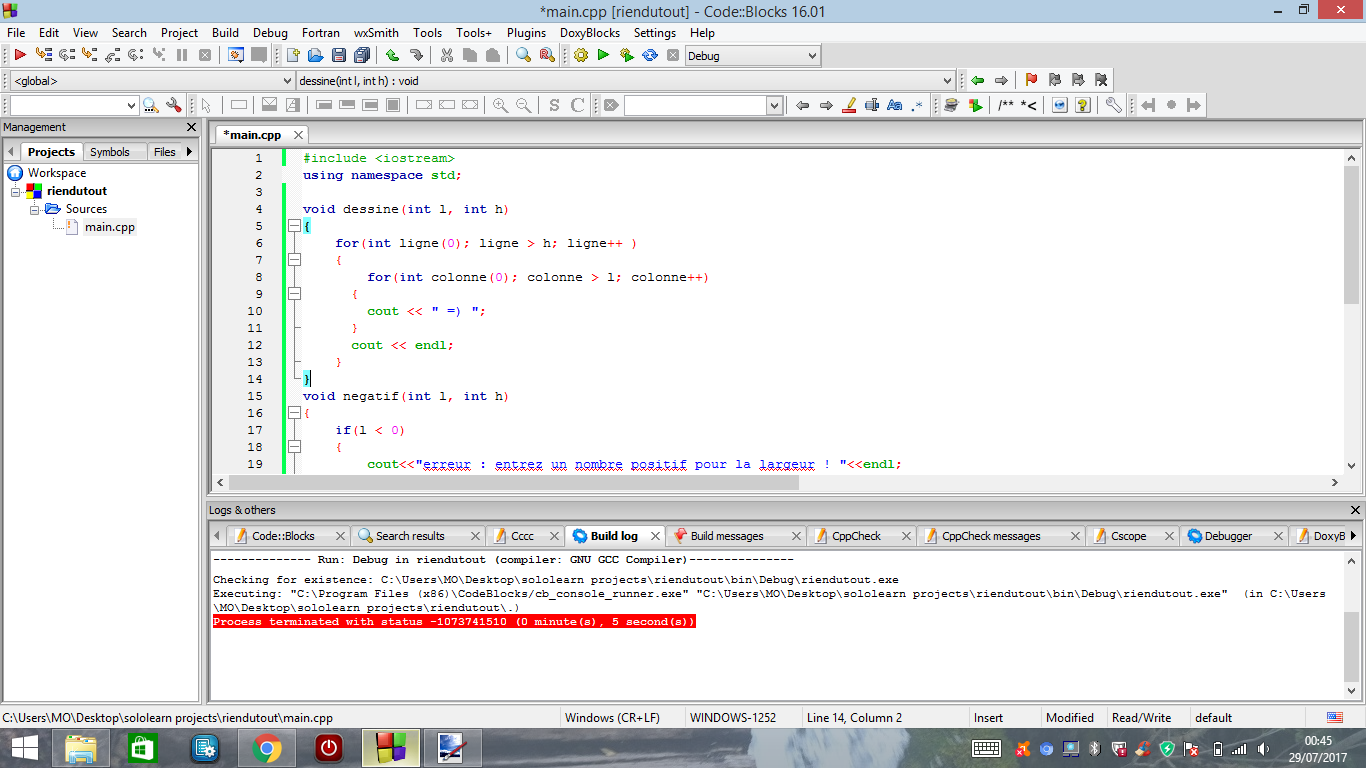1366x768 pixels.
Task: Select main.cpp in the Sources tree
Action: point(109,227)
